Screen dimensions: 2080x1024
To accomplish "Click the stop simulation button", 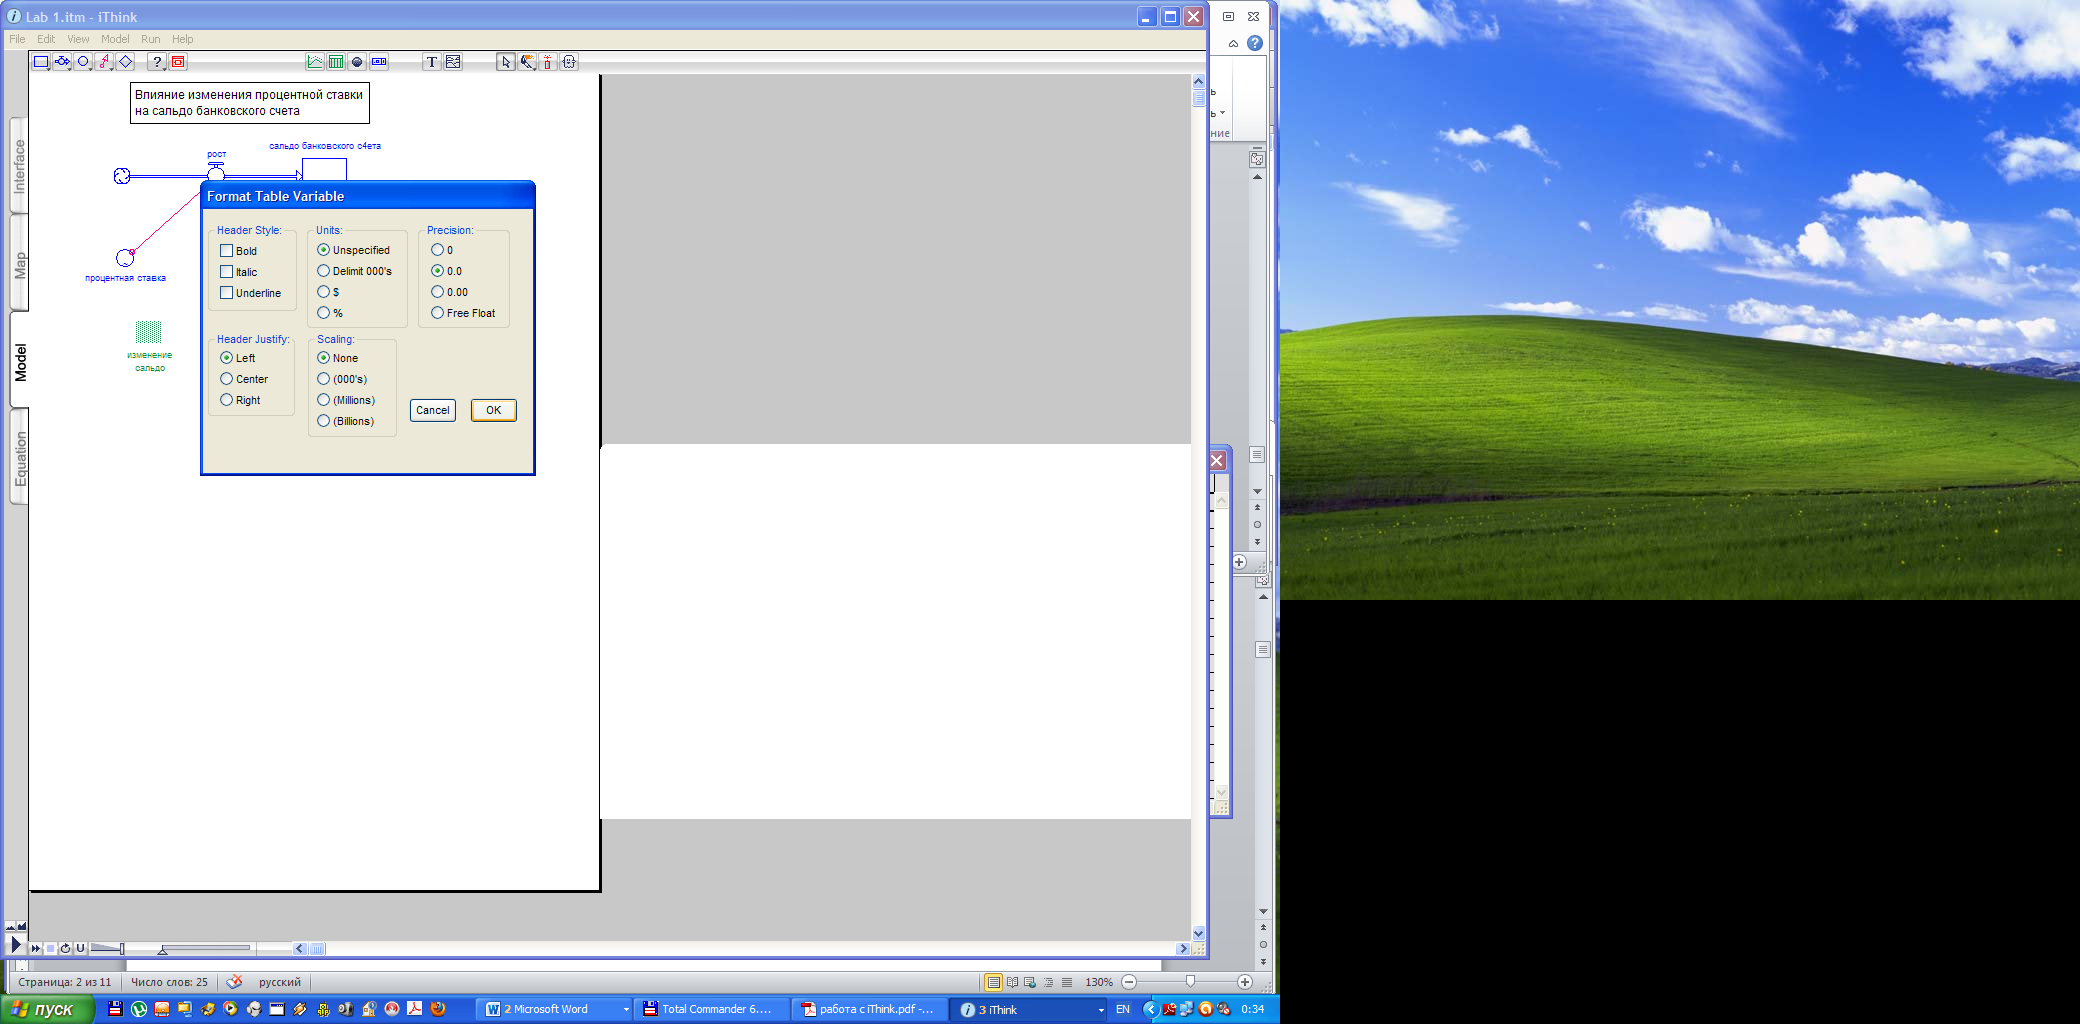I will [x=50, y=948].
